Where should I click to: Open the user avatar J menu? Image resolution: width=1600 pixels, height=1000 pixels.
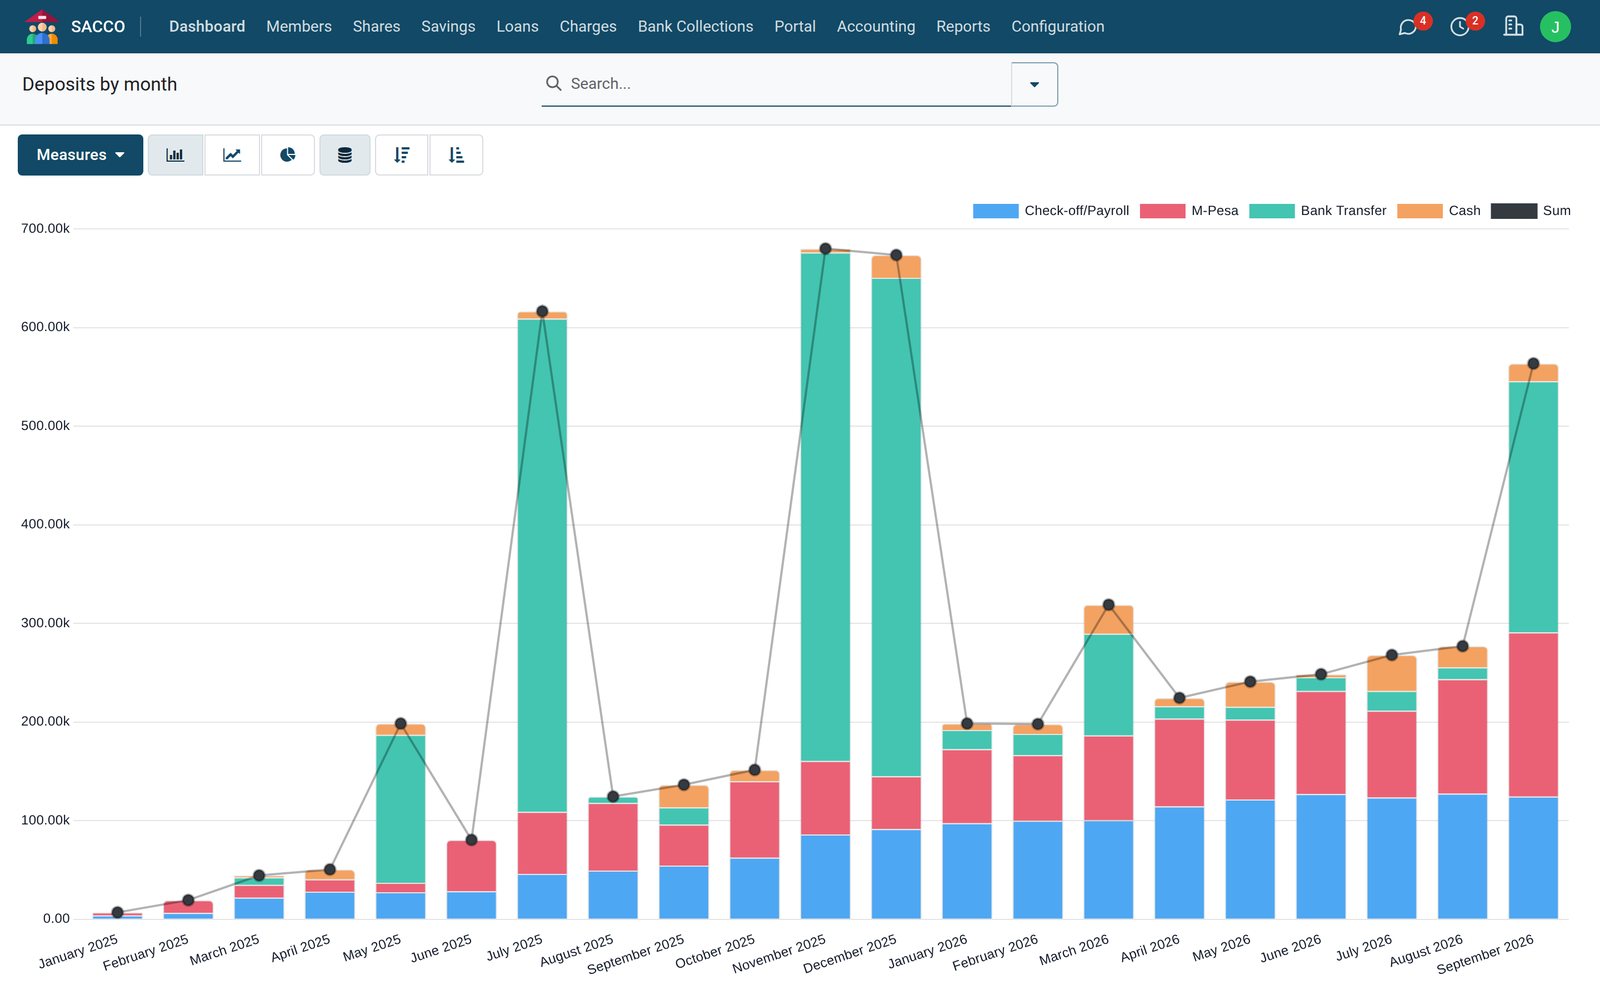pos(1555,27)
